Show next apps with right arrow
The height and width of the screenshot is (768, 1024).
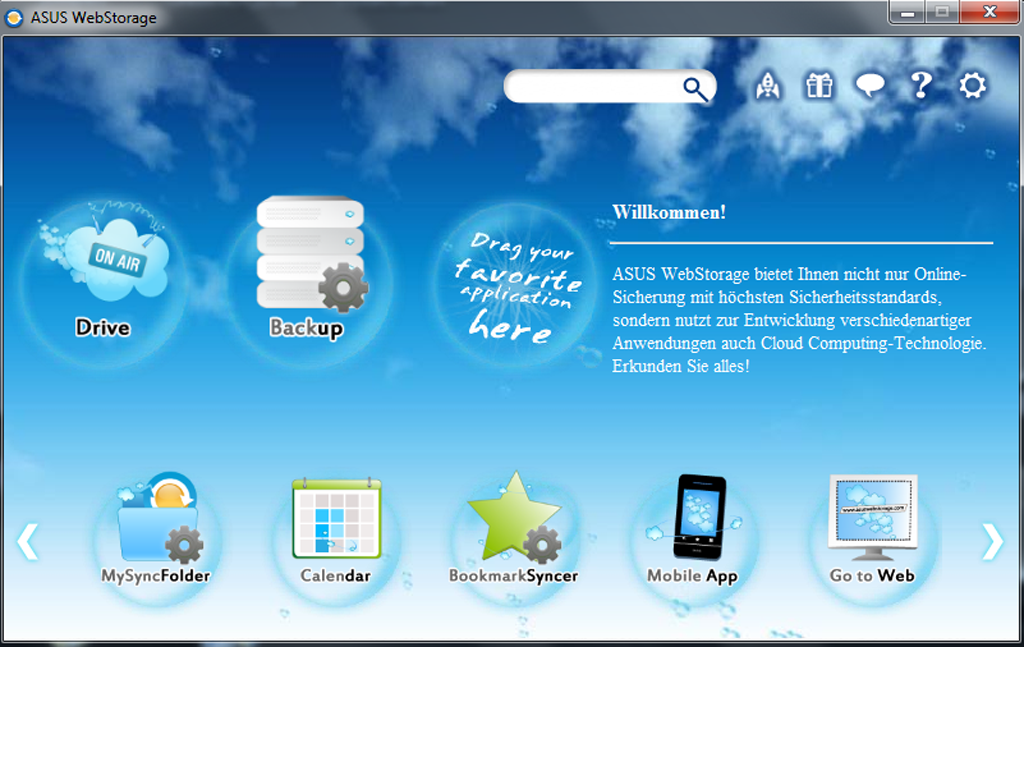point(993,541)
